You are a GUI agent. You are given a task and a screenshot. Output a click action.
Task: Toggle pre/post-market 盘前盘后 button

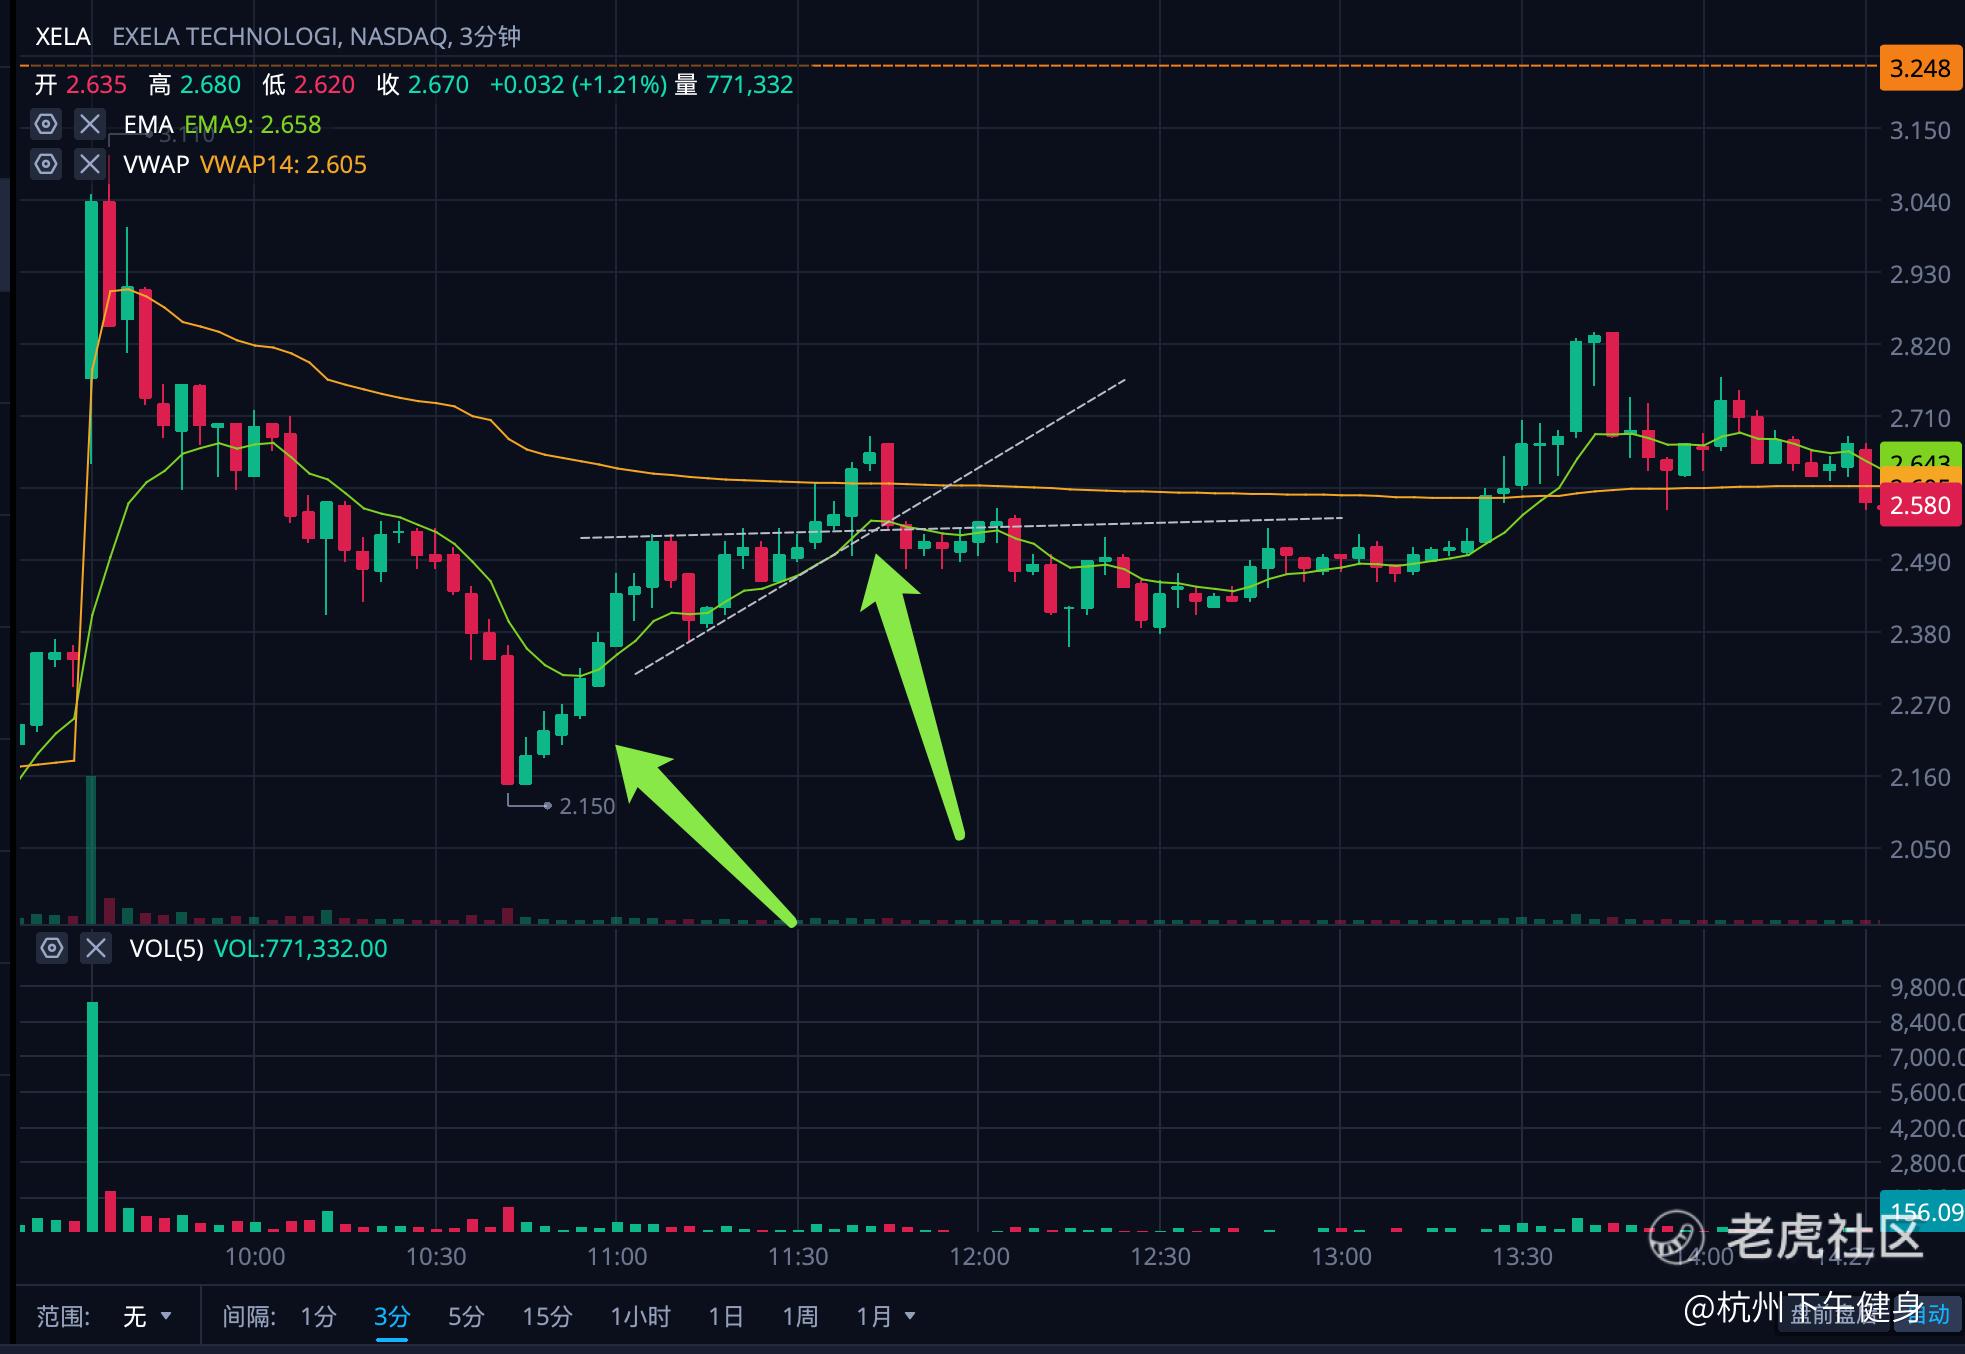pyautogui.click(x=1833, y=1314)
